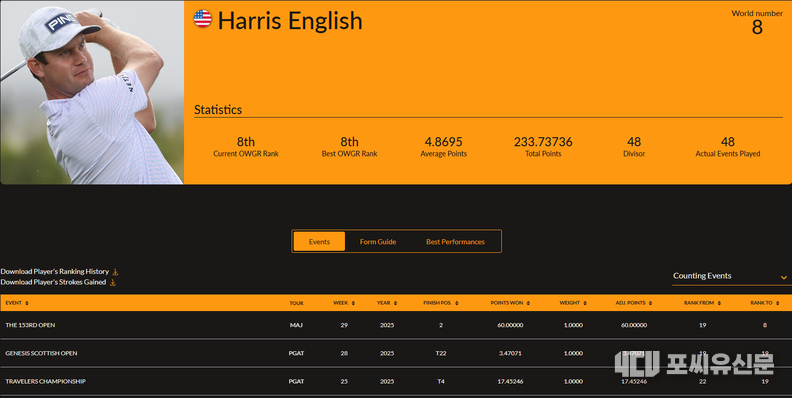Screen dimensions: 792x398
Task: Click 3.47071 points won cell
Action: 510,354
